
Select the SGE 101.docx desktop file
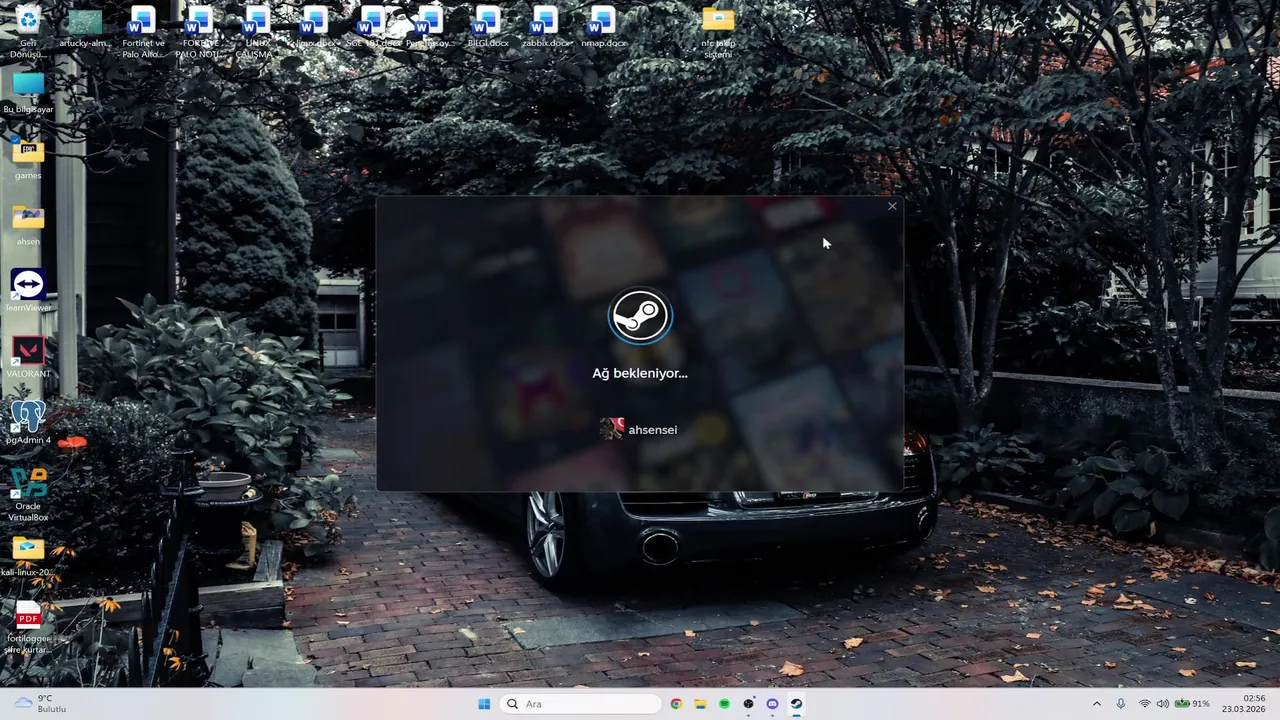coord(371,28)
